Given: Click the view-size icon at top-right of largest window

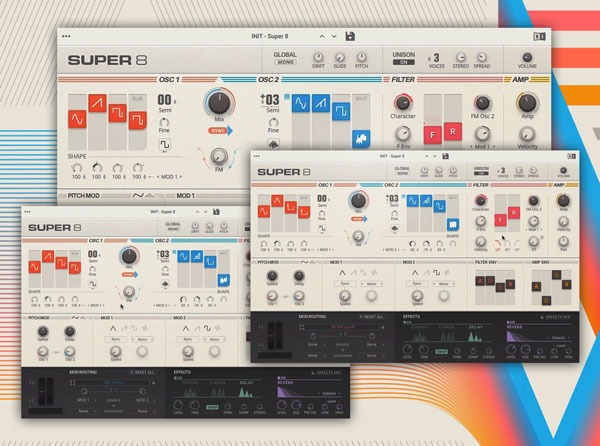Looking at the screenshot, I should point(540,36).
